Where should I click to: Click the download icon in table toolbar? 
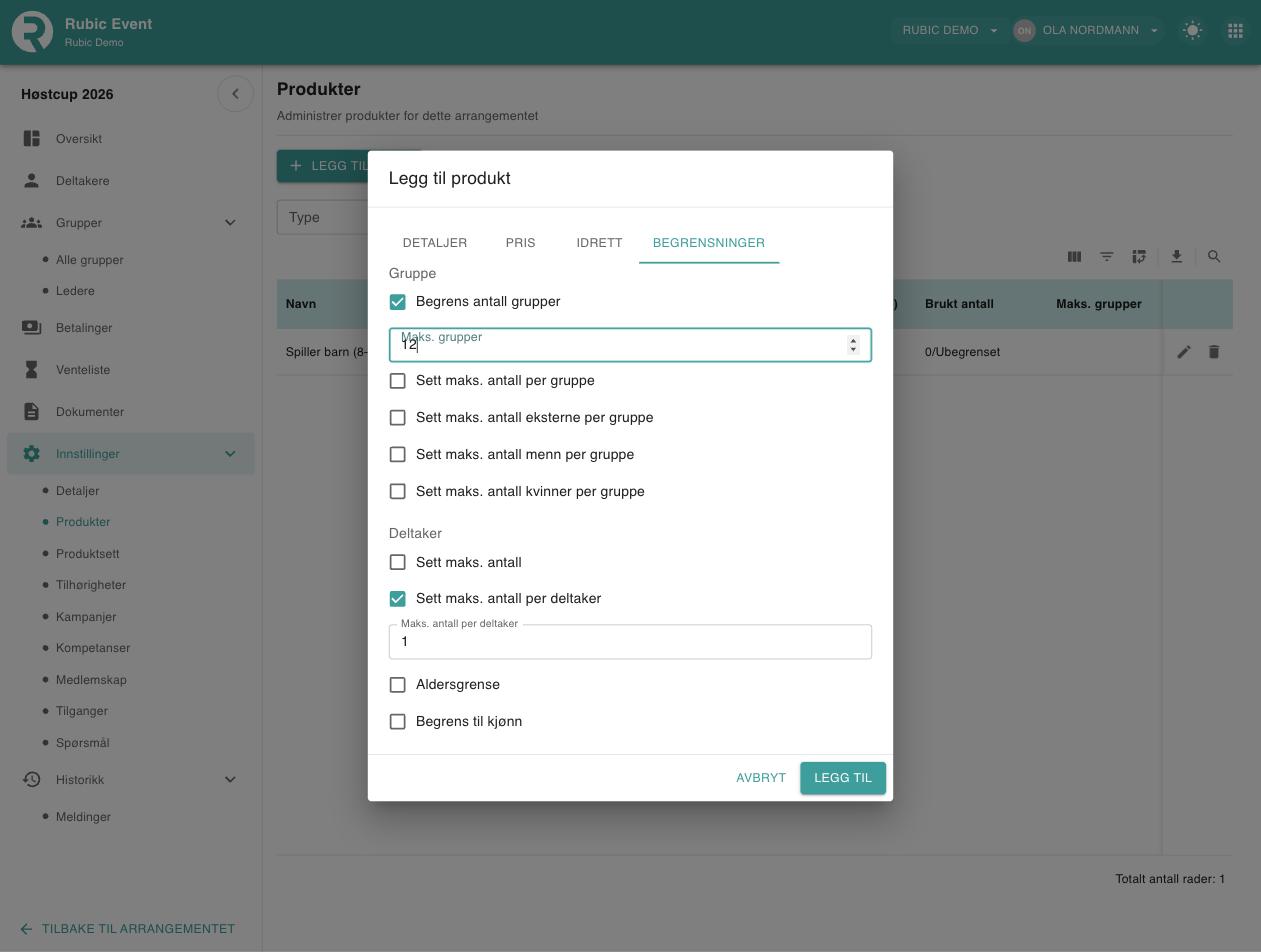tap(1177, 257)
